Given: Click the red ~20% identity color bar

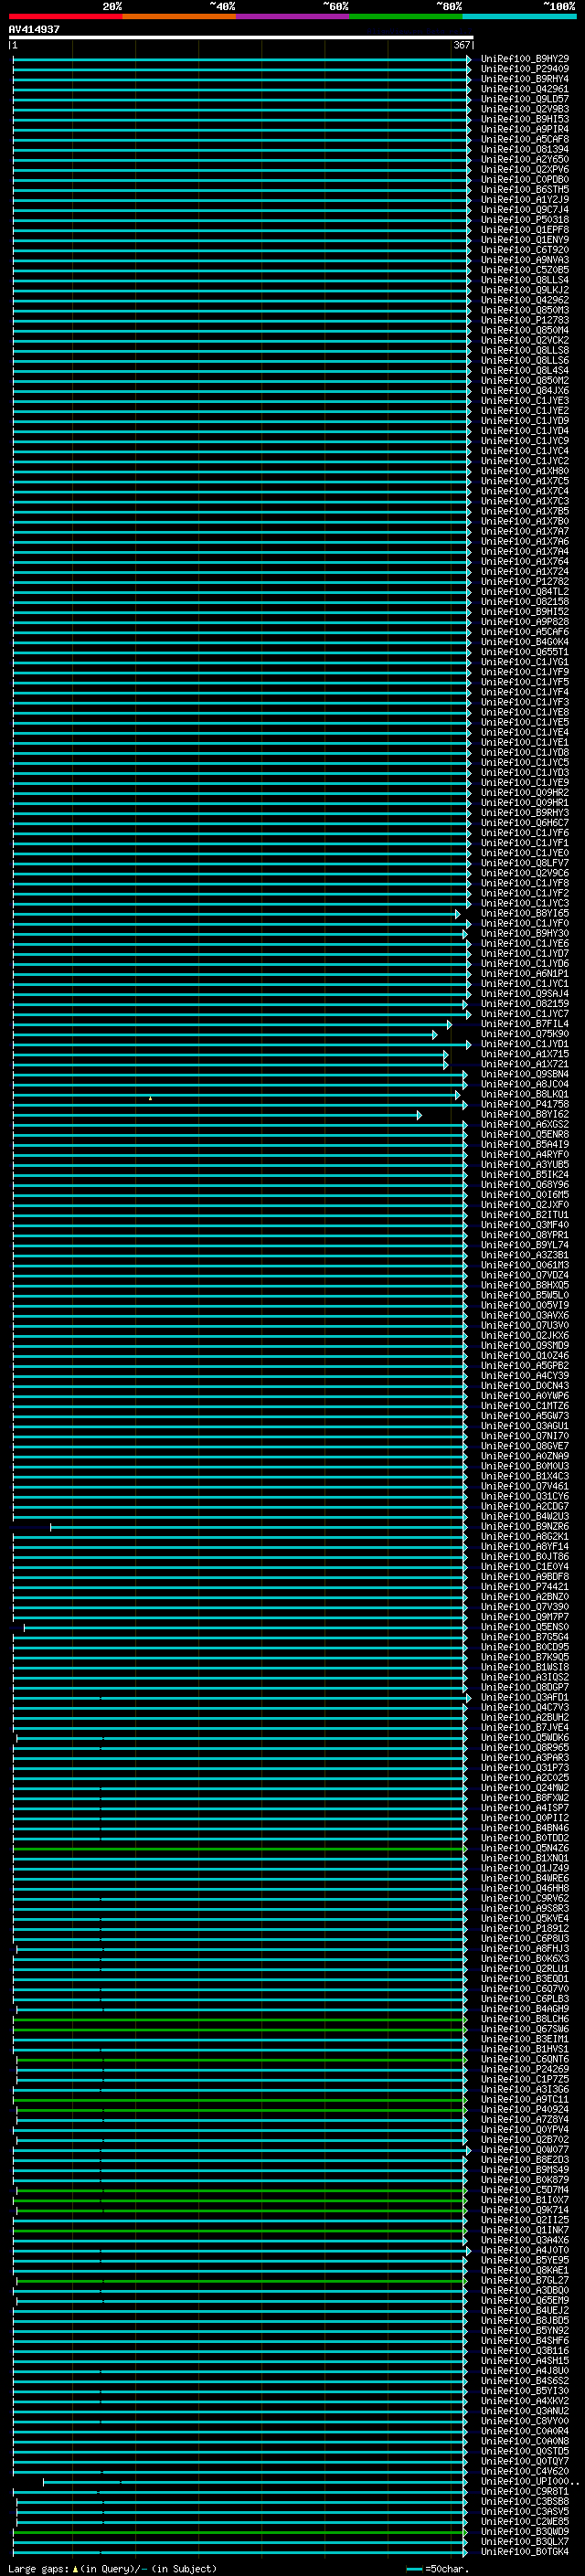Looking at the screenshot, I should pyautogui.click(x=65, y=16).
